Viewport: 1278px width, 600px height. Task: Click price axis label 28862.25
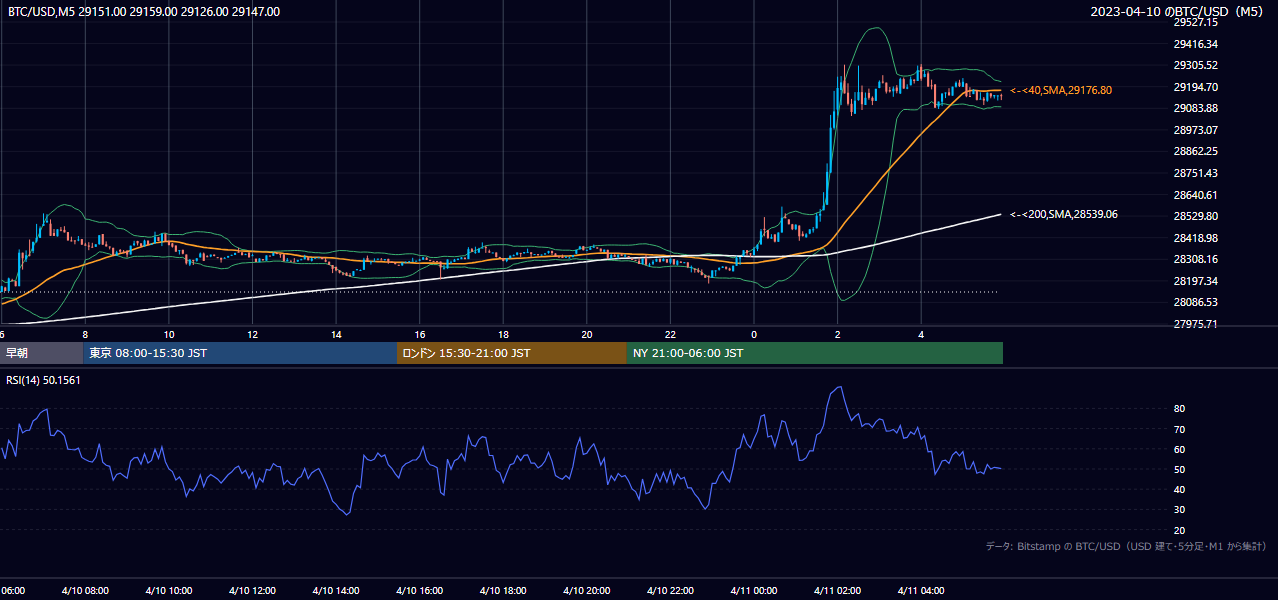point(1196,151)
